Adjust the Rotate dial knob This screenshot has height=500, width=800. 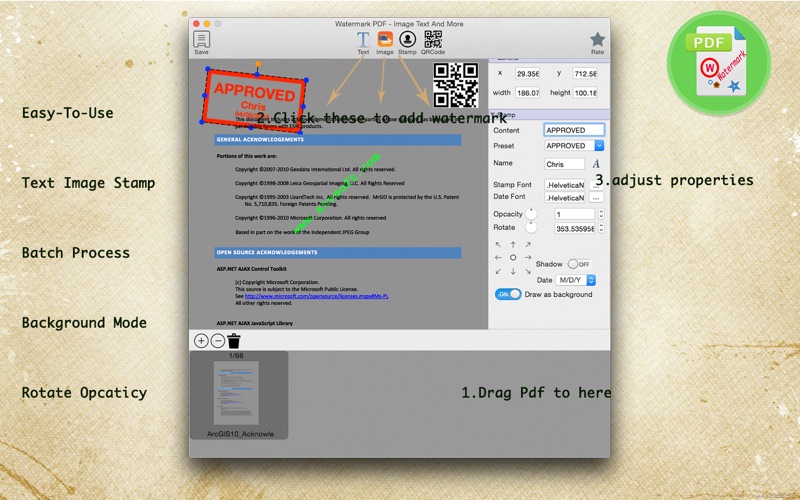point(531,228)
